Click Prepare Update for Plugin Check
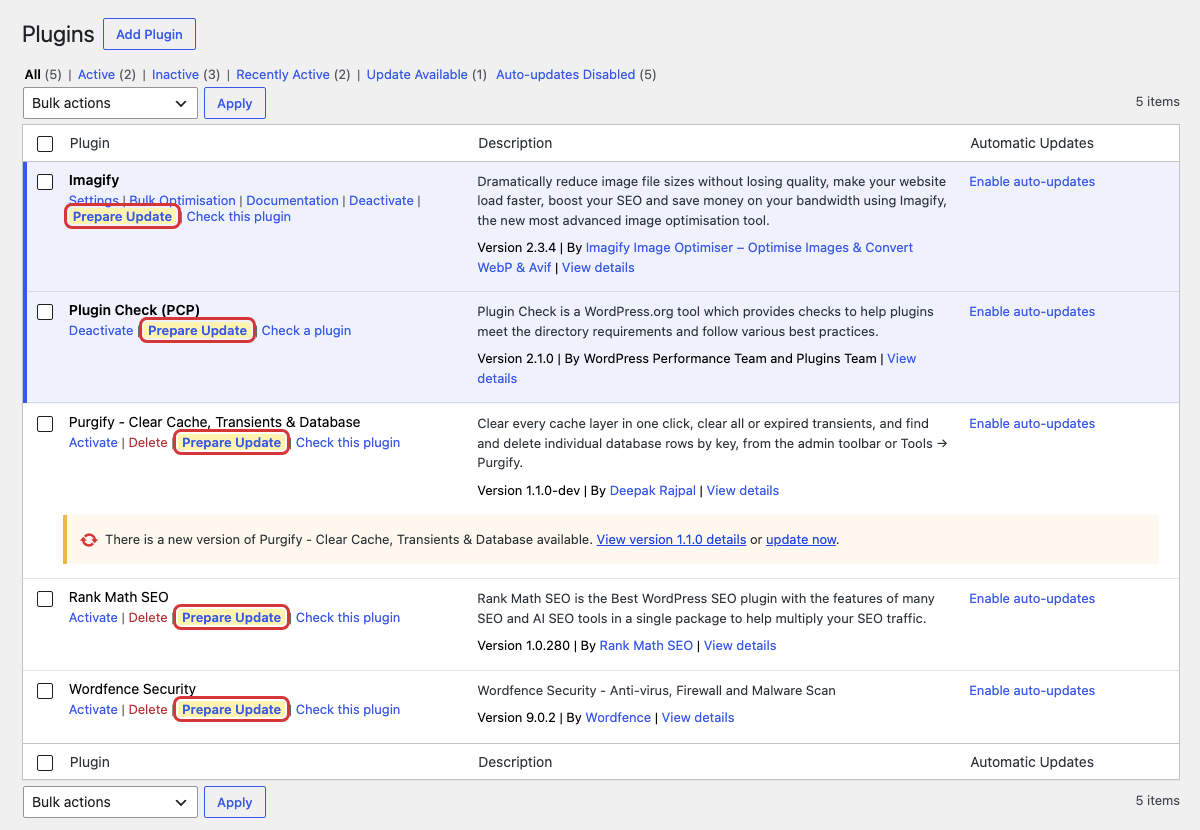Image resolution: width=1200 pixels, height=830 pixels. pos(197,331)
